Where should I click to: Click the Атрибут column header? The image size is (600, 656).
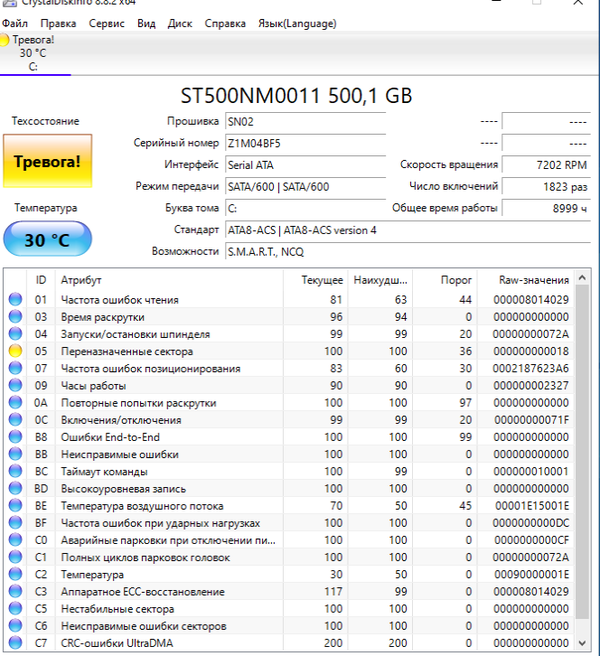pyautogui.click(x=81, y=280)
